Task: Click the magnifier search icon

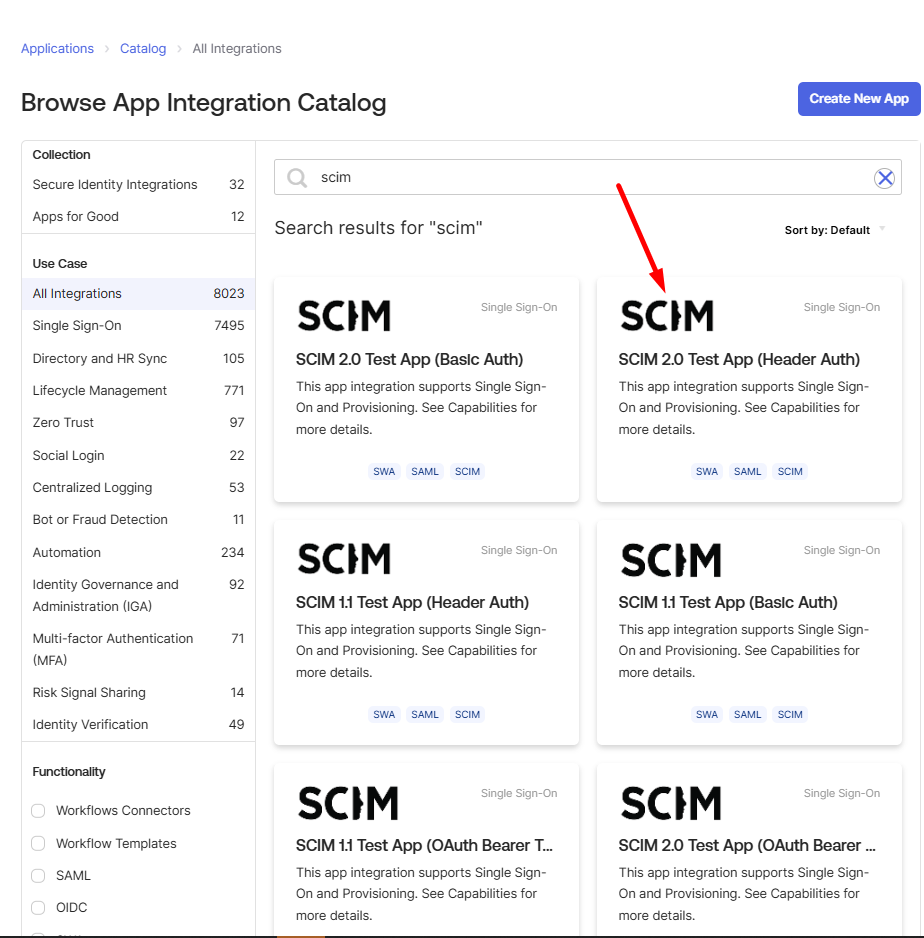Action: click(x=297, y=178)
